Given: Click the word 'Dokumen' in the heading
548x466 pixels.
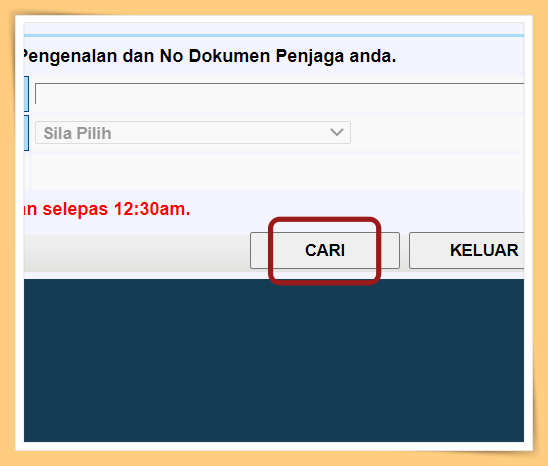Looking at the screenshot, I should tap(230, 56).
